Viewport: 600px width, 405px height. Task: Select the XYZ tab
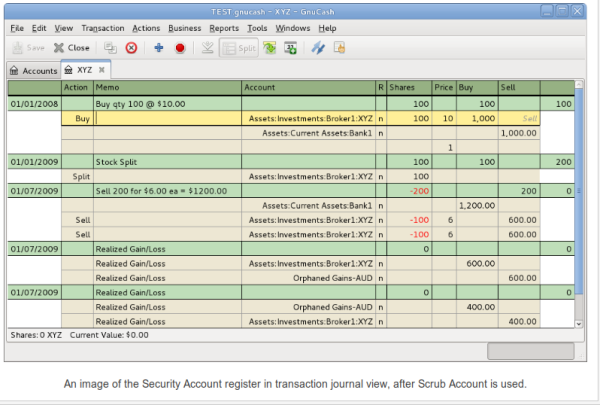click(x=85, y=70)
